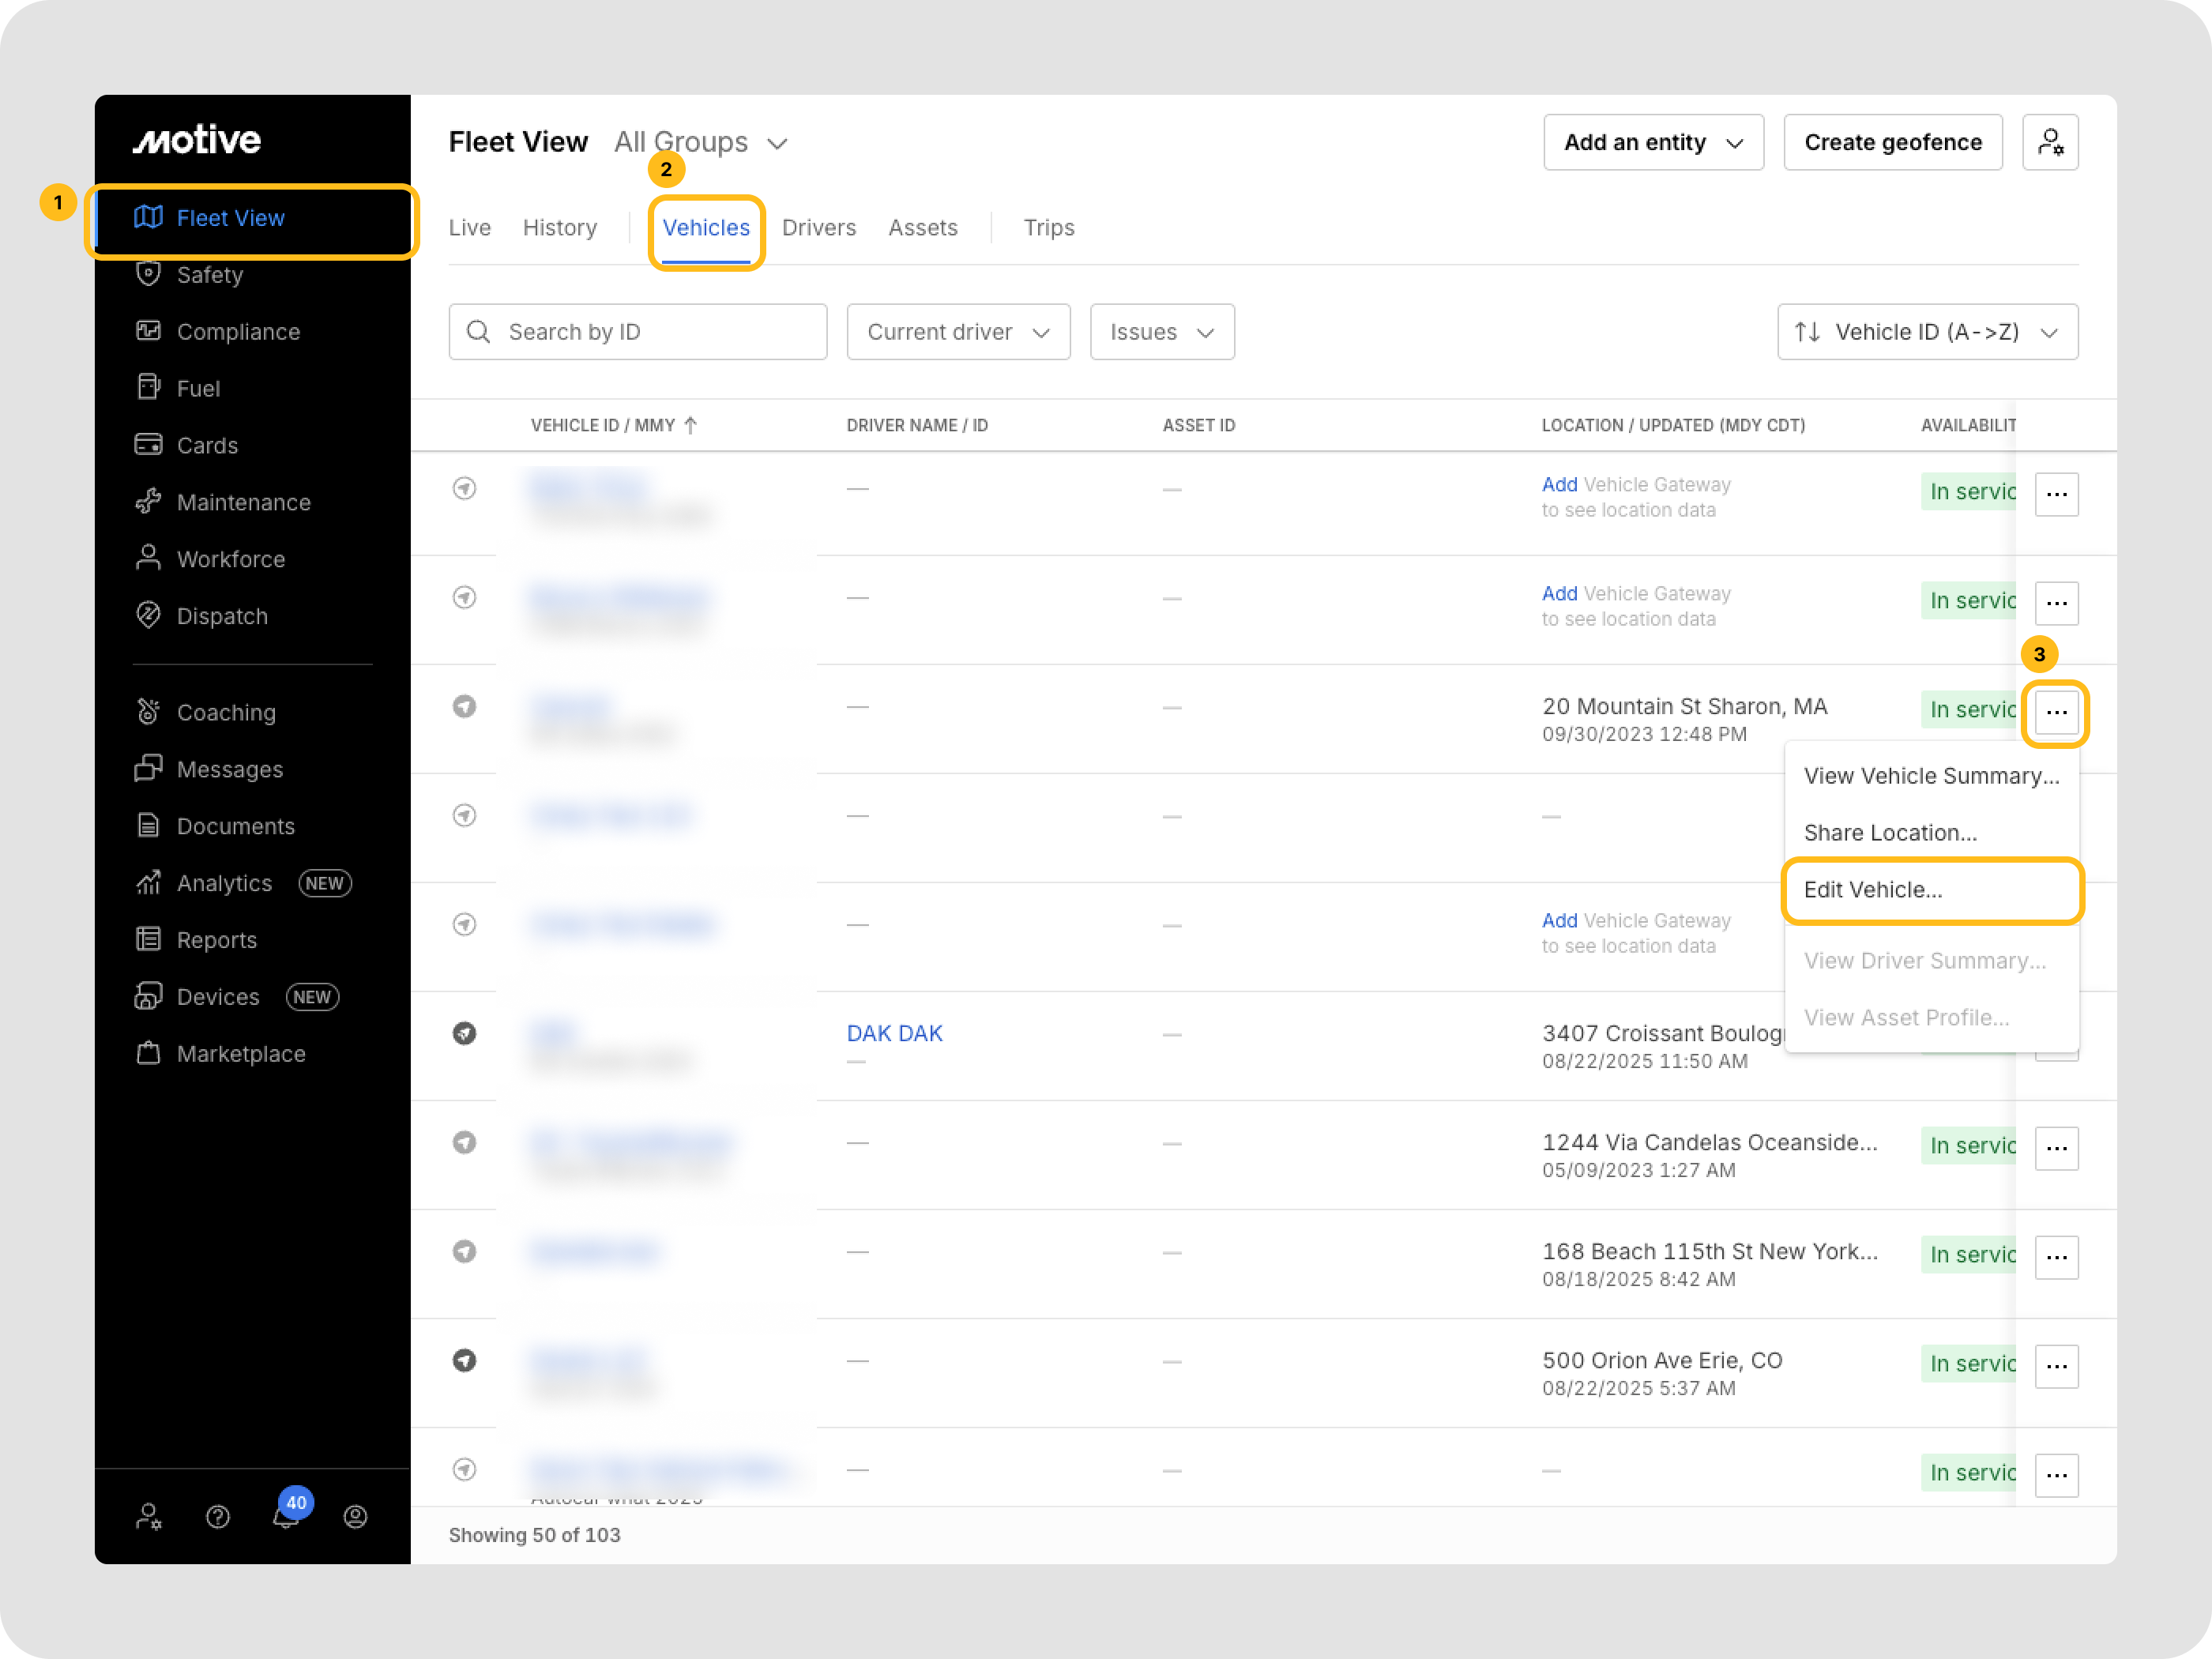The height and width of the screenshot is (1659, 2212).
Task: Click the Search by ID field
Action: click(638, 332)
